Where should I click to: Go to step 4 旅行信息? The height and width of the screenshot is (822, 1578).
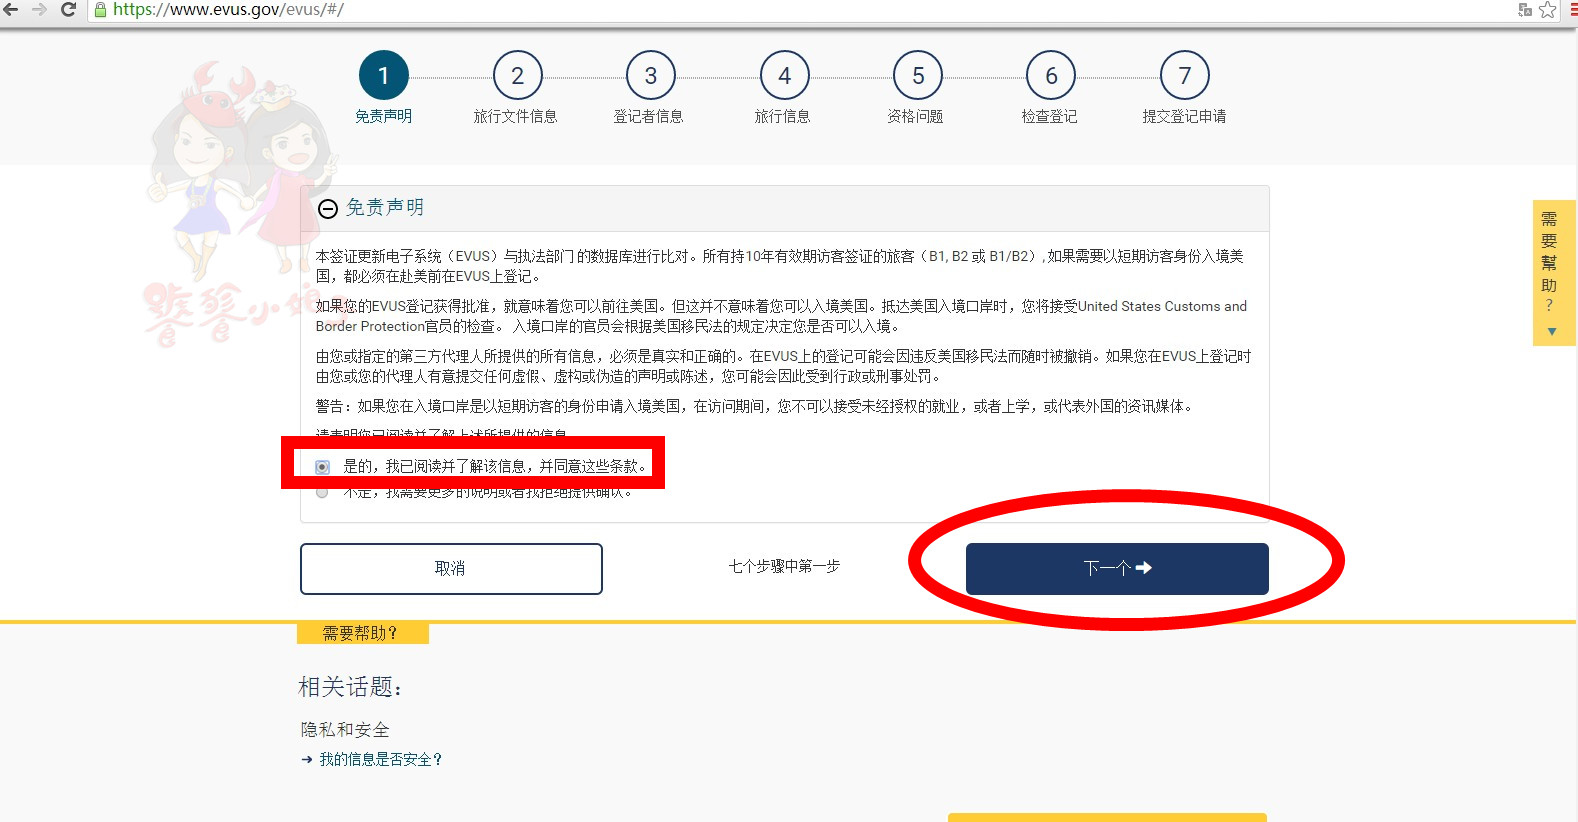pos(784,76)
